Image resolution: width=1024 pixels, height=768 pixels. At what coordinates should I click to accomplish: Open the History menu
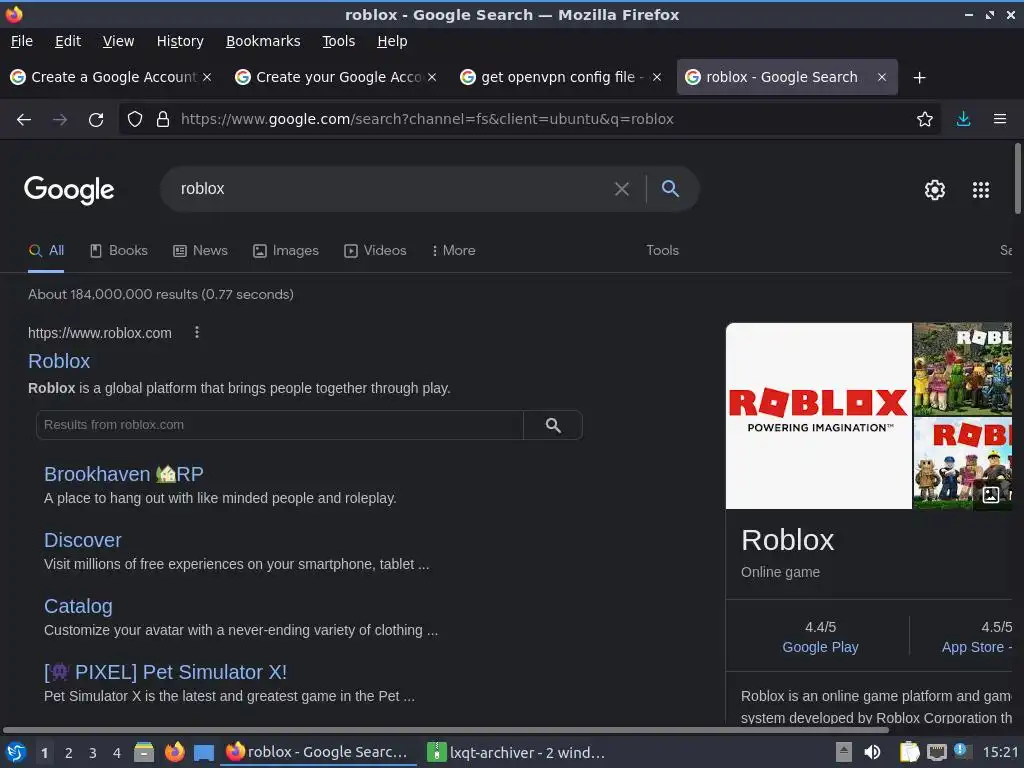[180, 41]
